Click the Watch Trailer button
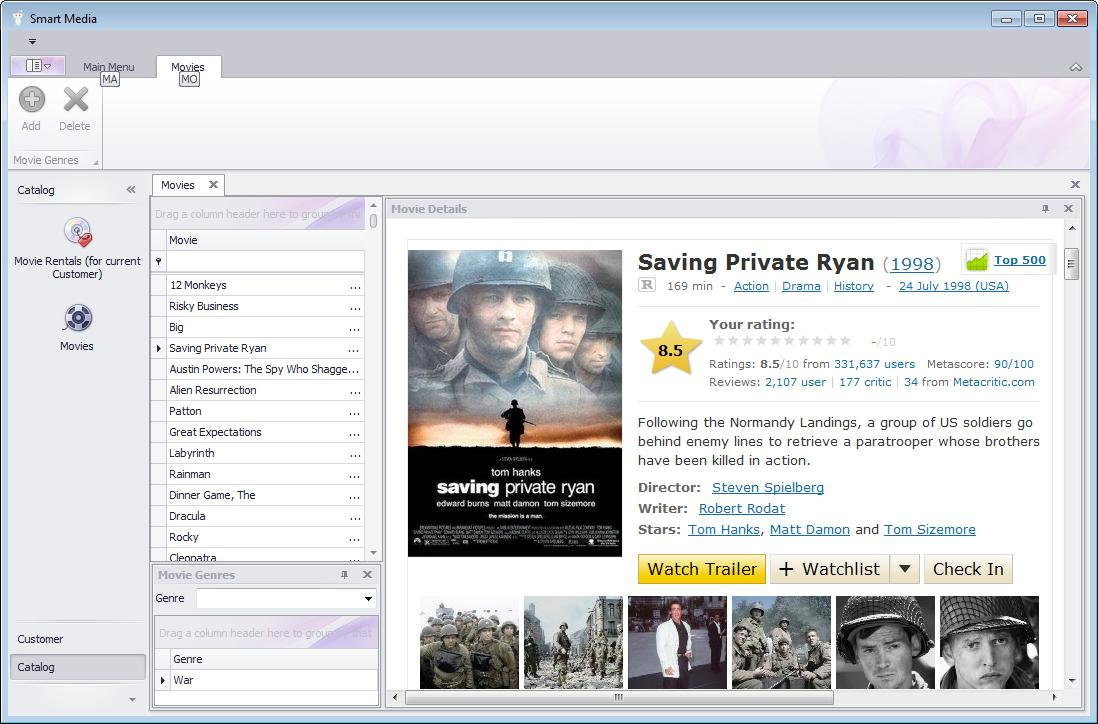The image size is (1098, 724). [x=702, y=569]
